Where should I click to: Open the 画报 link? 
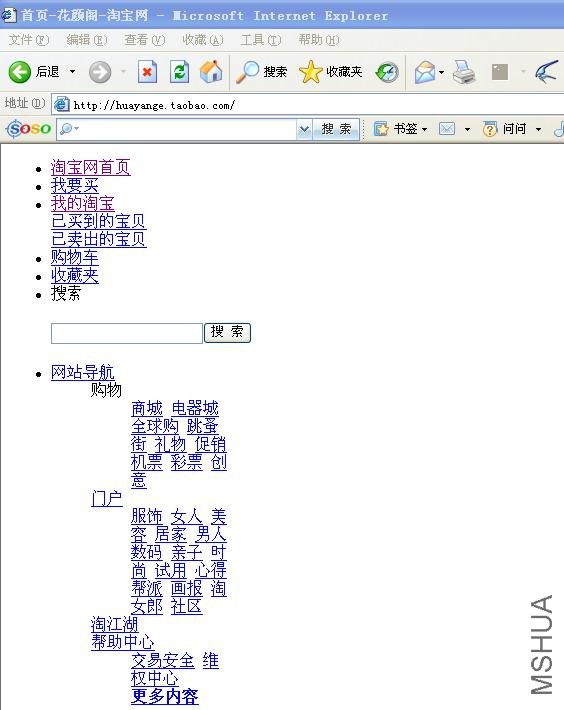pyautogui.click(x=186, y=588)
